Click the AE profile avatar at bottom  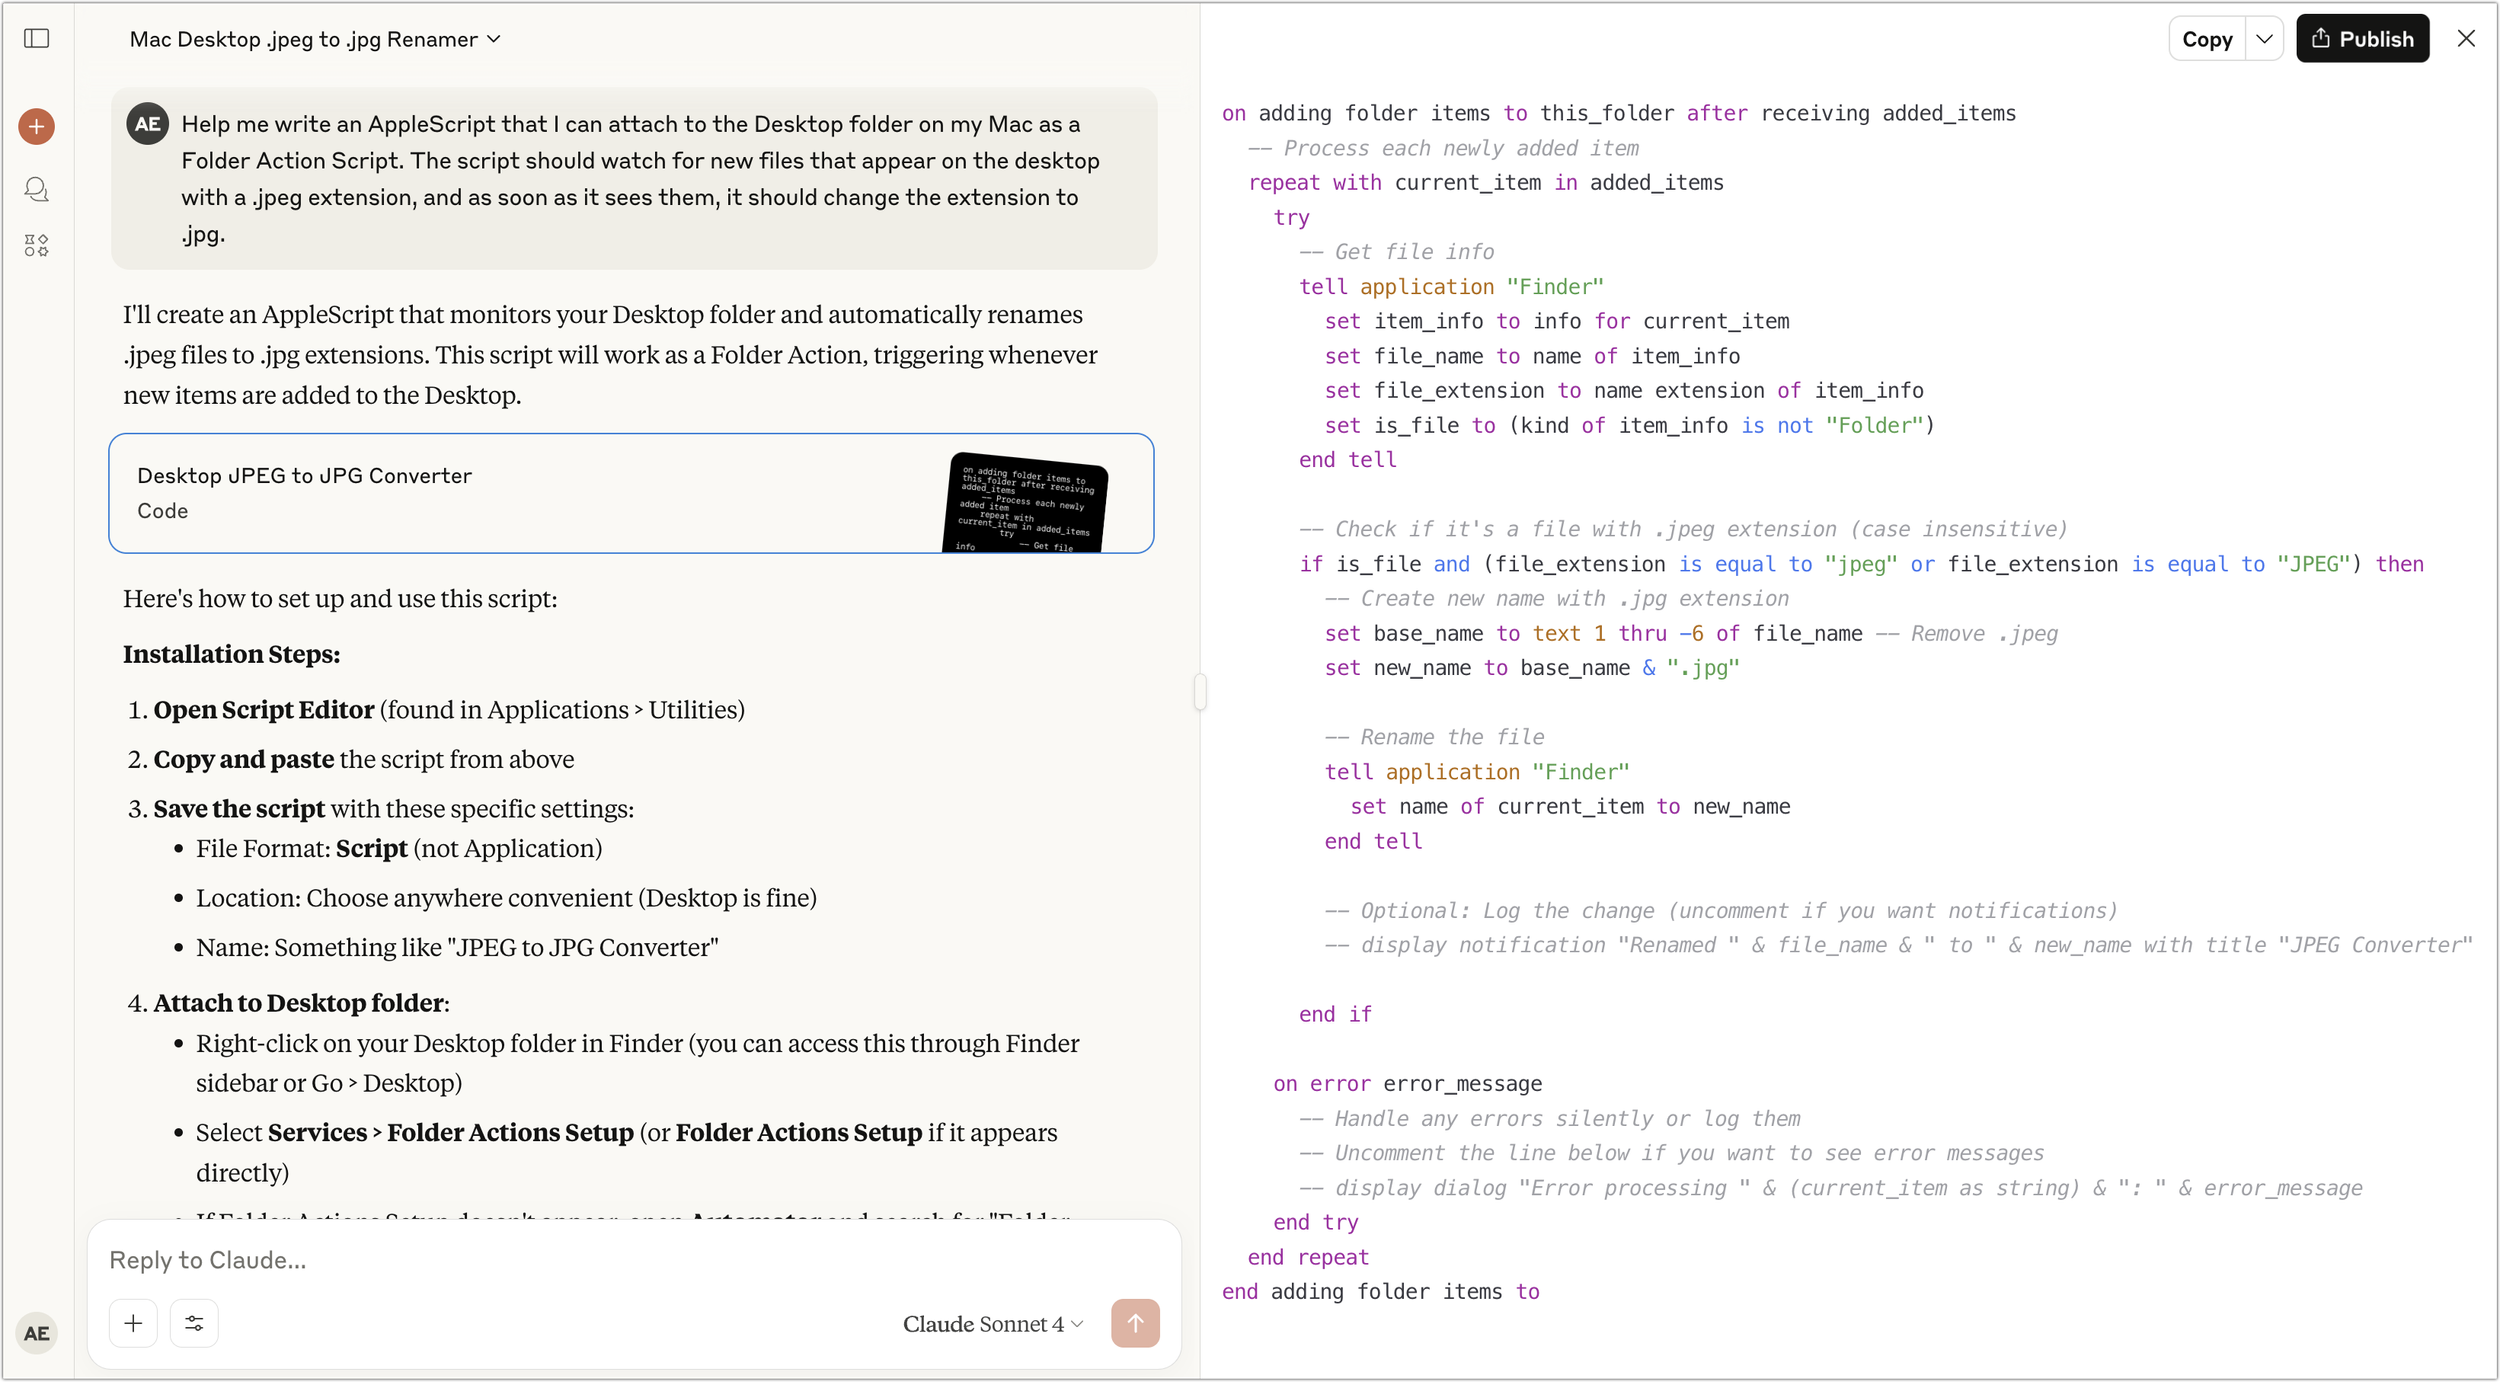click(x=37, y=1333)
